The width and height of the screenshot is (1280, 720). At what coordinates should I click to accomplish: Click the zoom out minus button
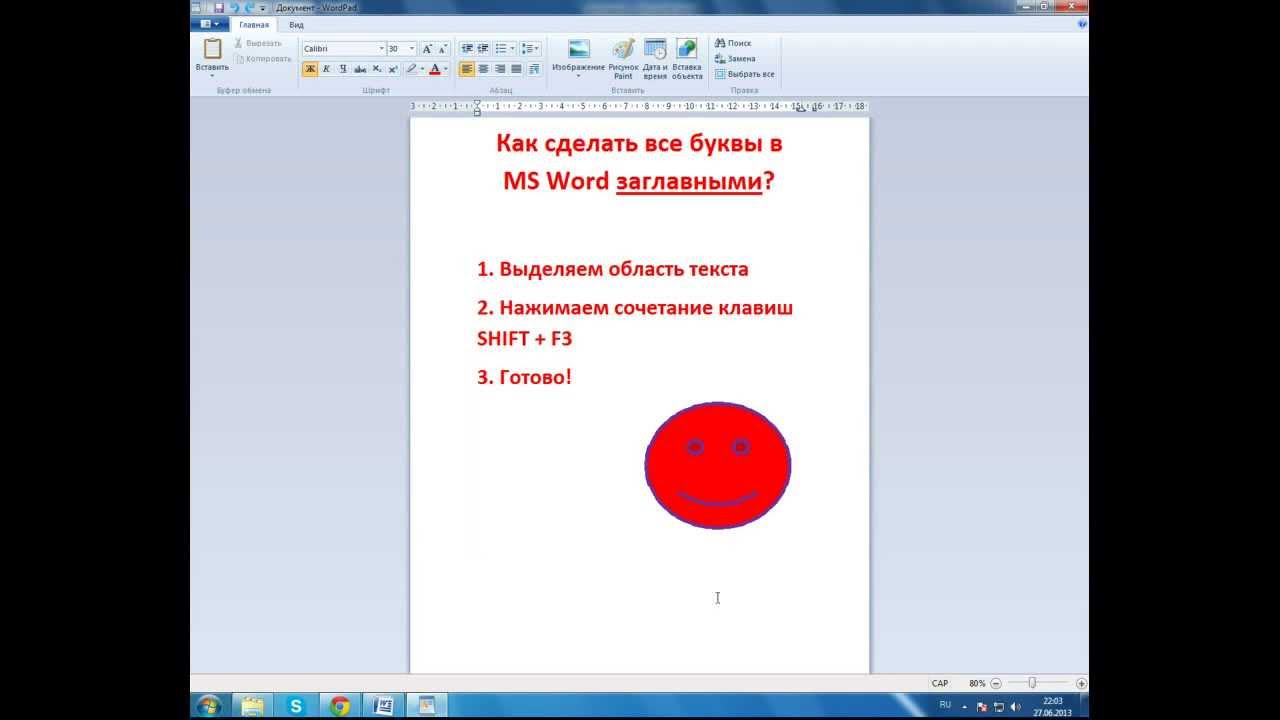point(996,683)
